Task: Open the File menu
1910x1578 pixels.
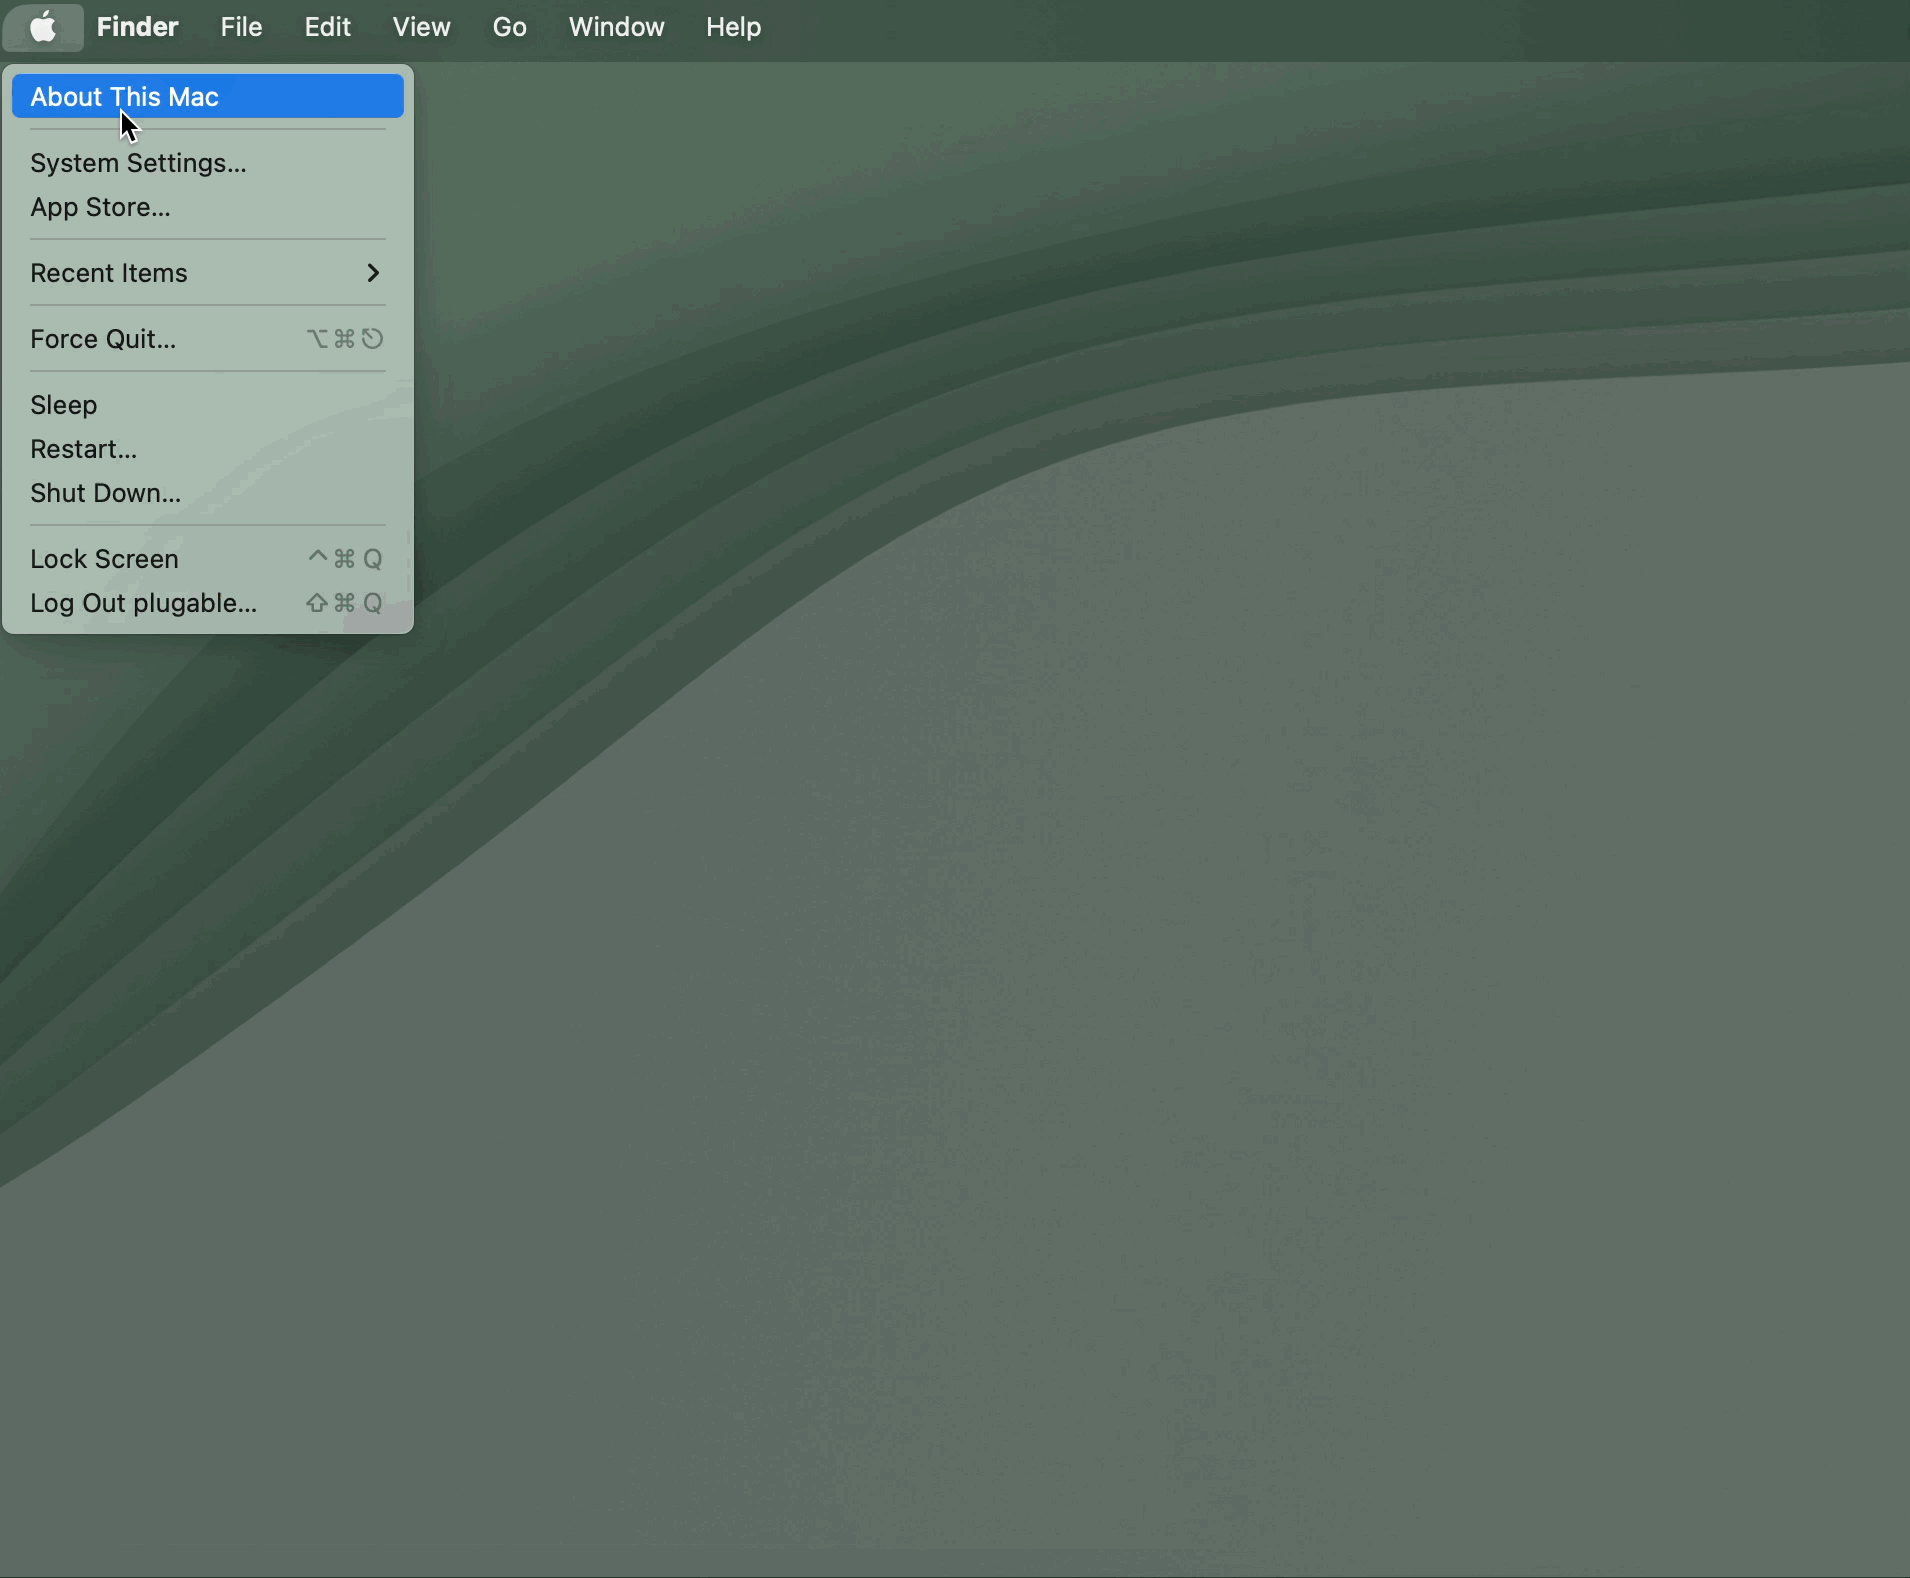Action: point(241,27)
